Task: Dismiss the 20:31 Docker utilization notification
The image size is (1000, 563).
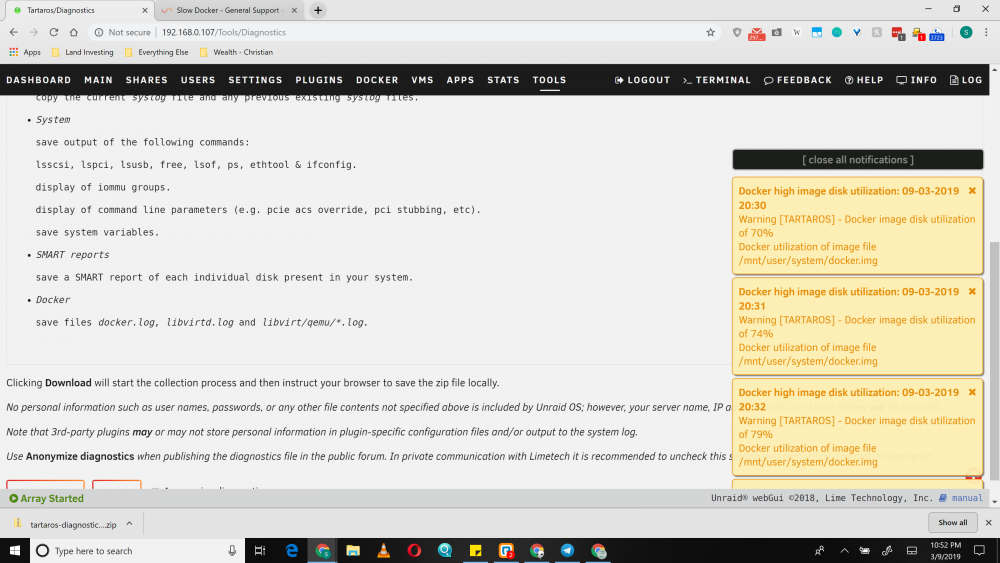Action: pos(972,291)
